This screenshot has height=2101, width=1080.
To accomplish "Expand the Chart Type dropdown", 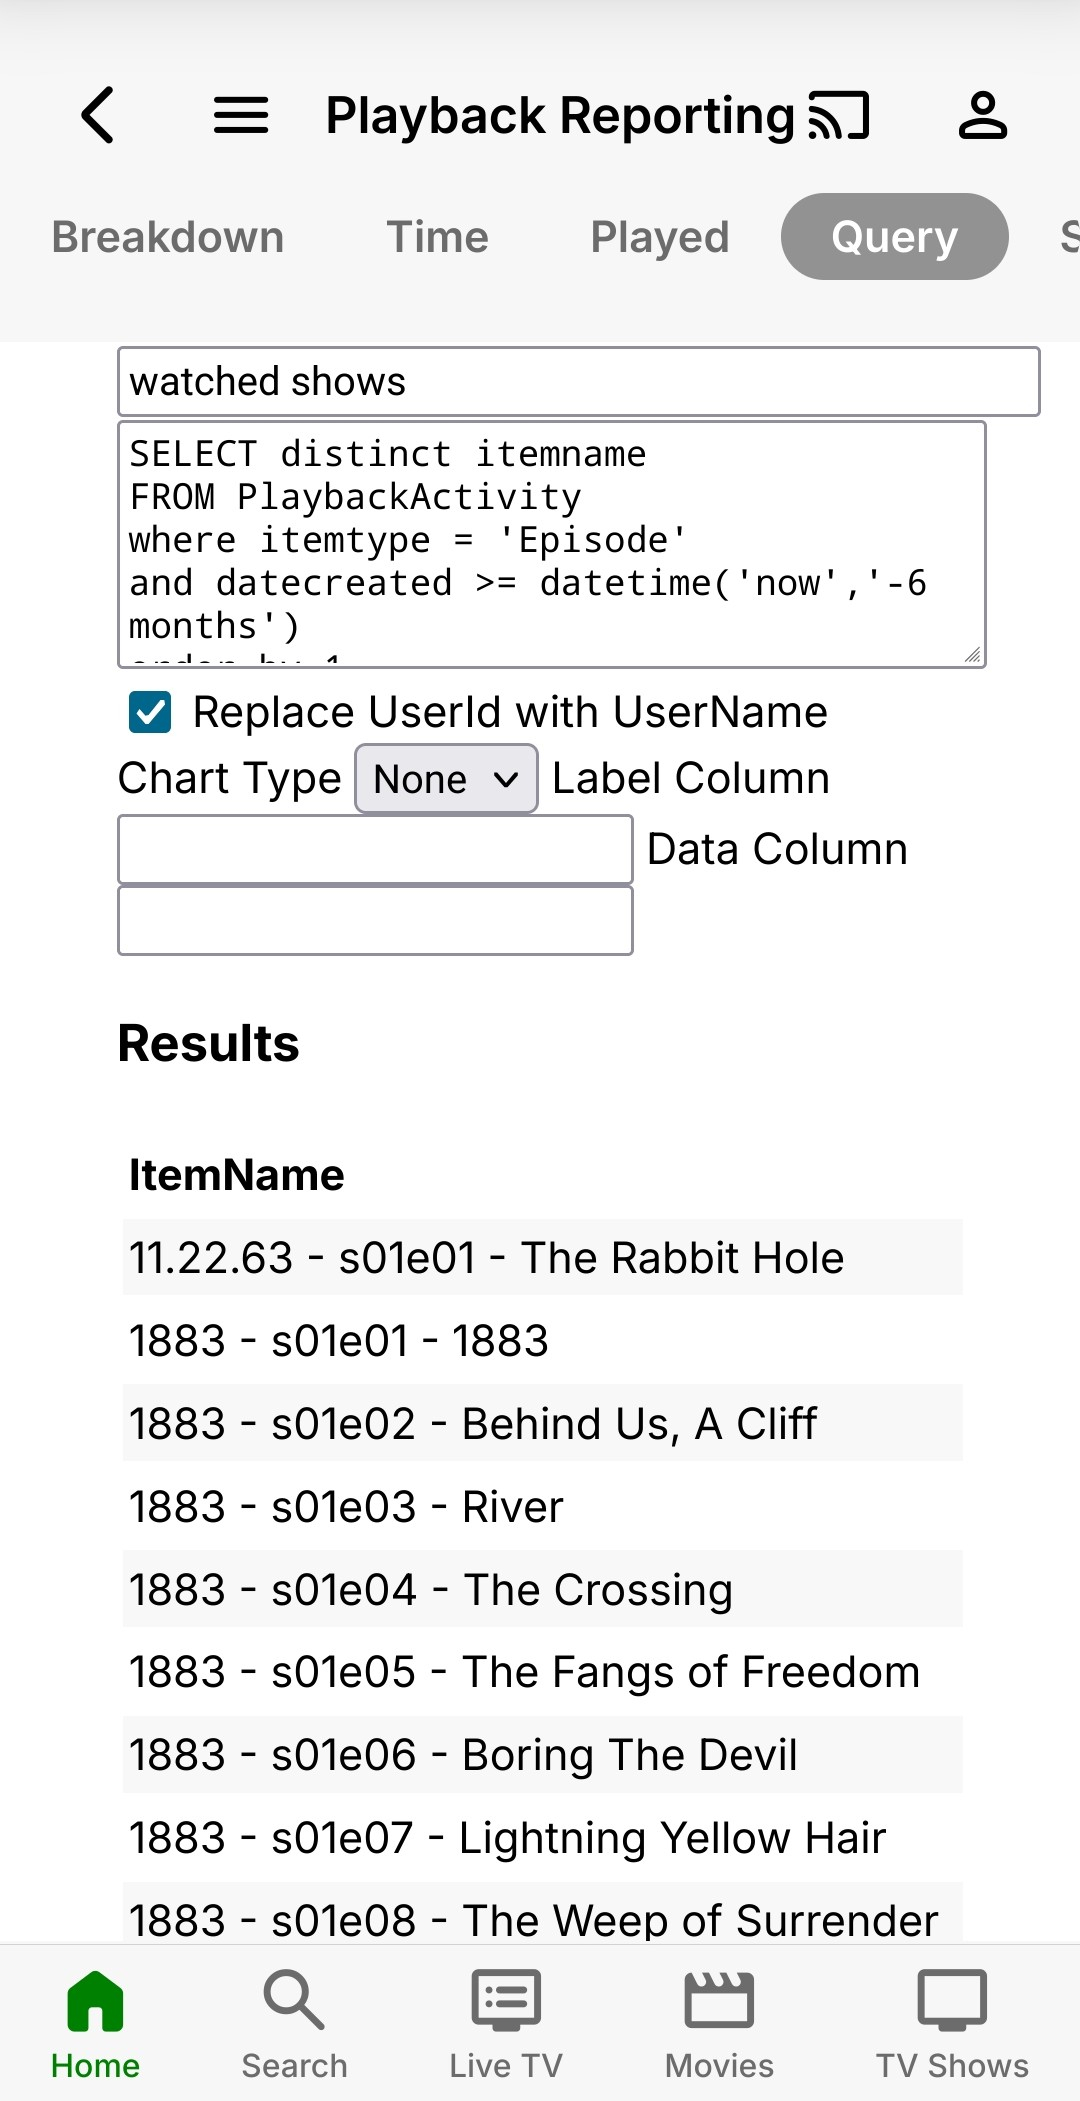I will click(446, 779).
